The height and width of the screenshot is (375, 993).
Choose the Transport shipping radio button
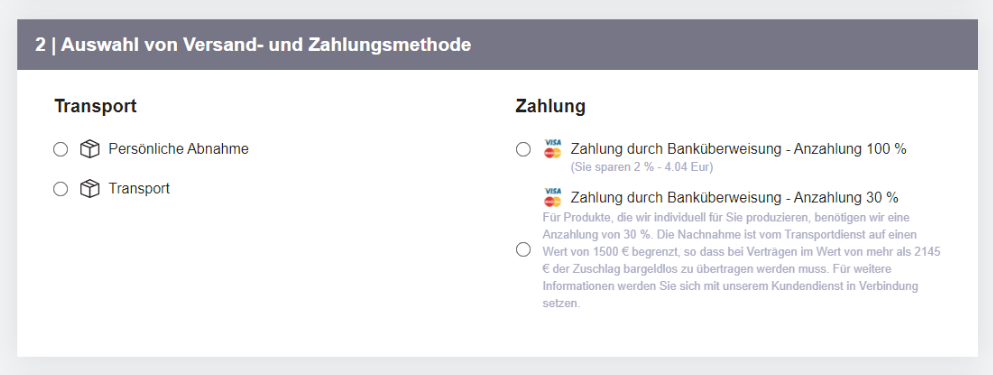pos(61,189)
